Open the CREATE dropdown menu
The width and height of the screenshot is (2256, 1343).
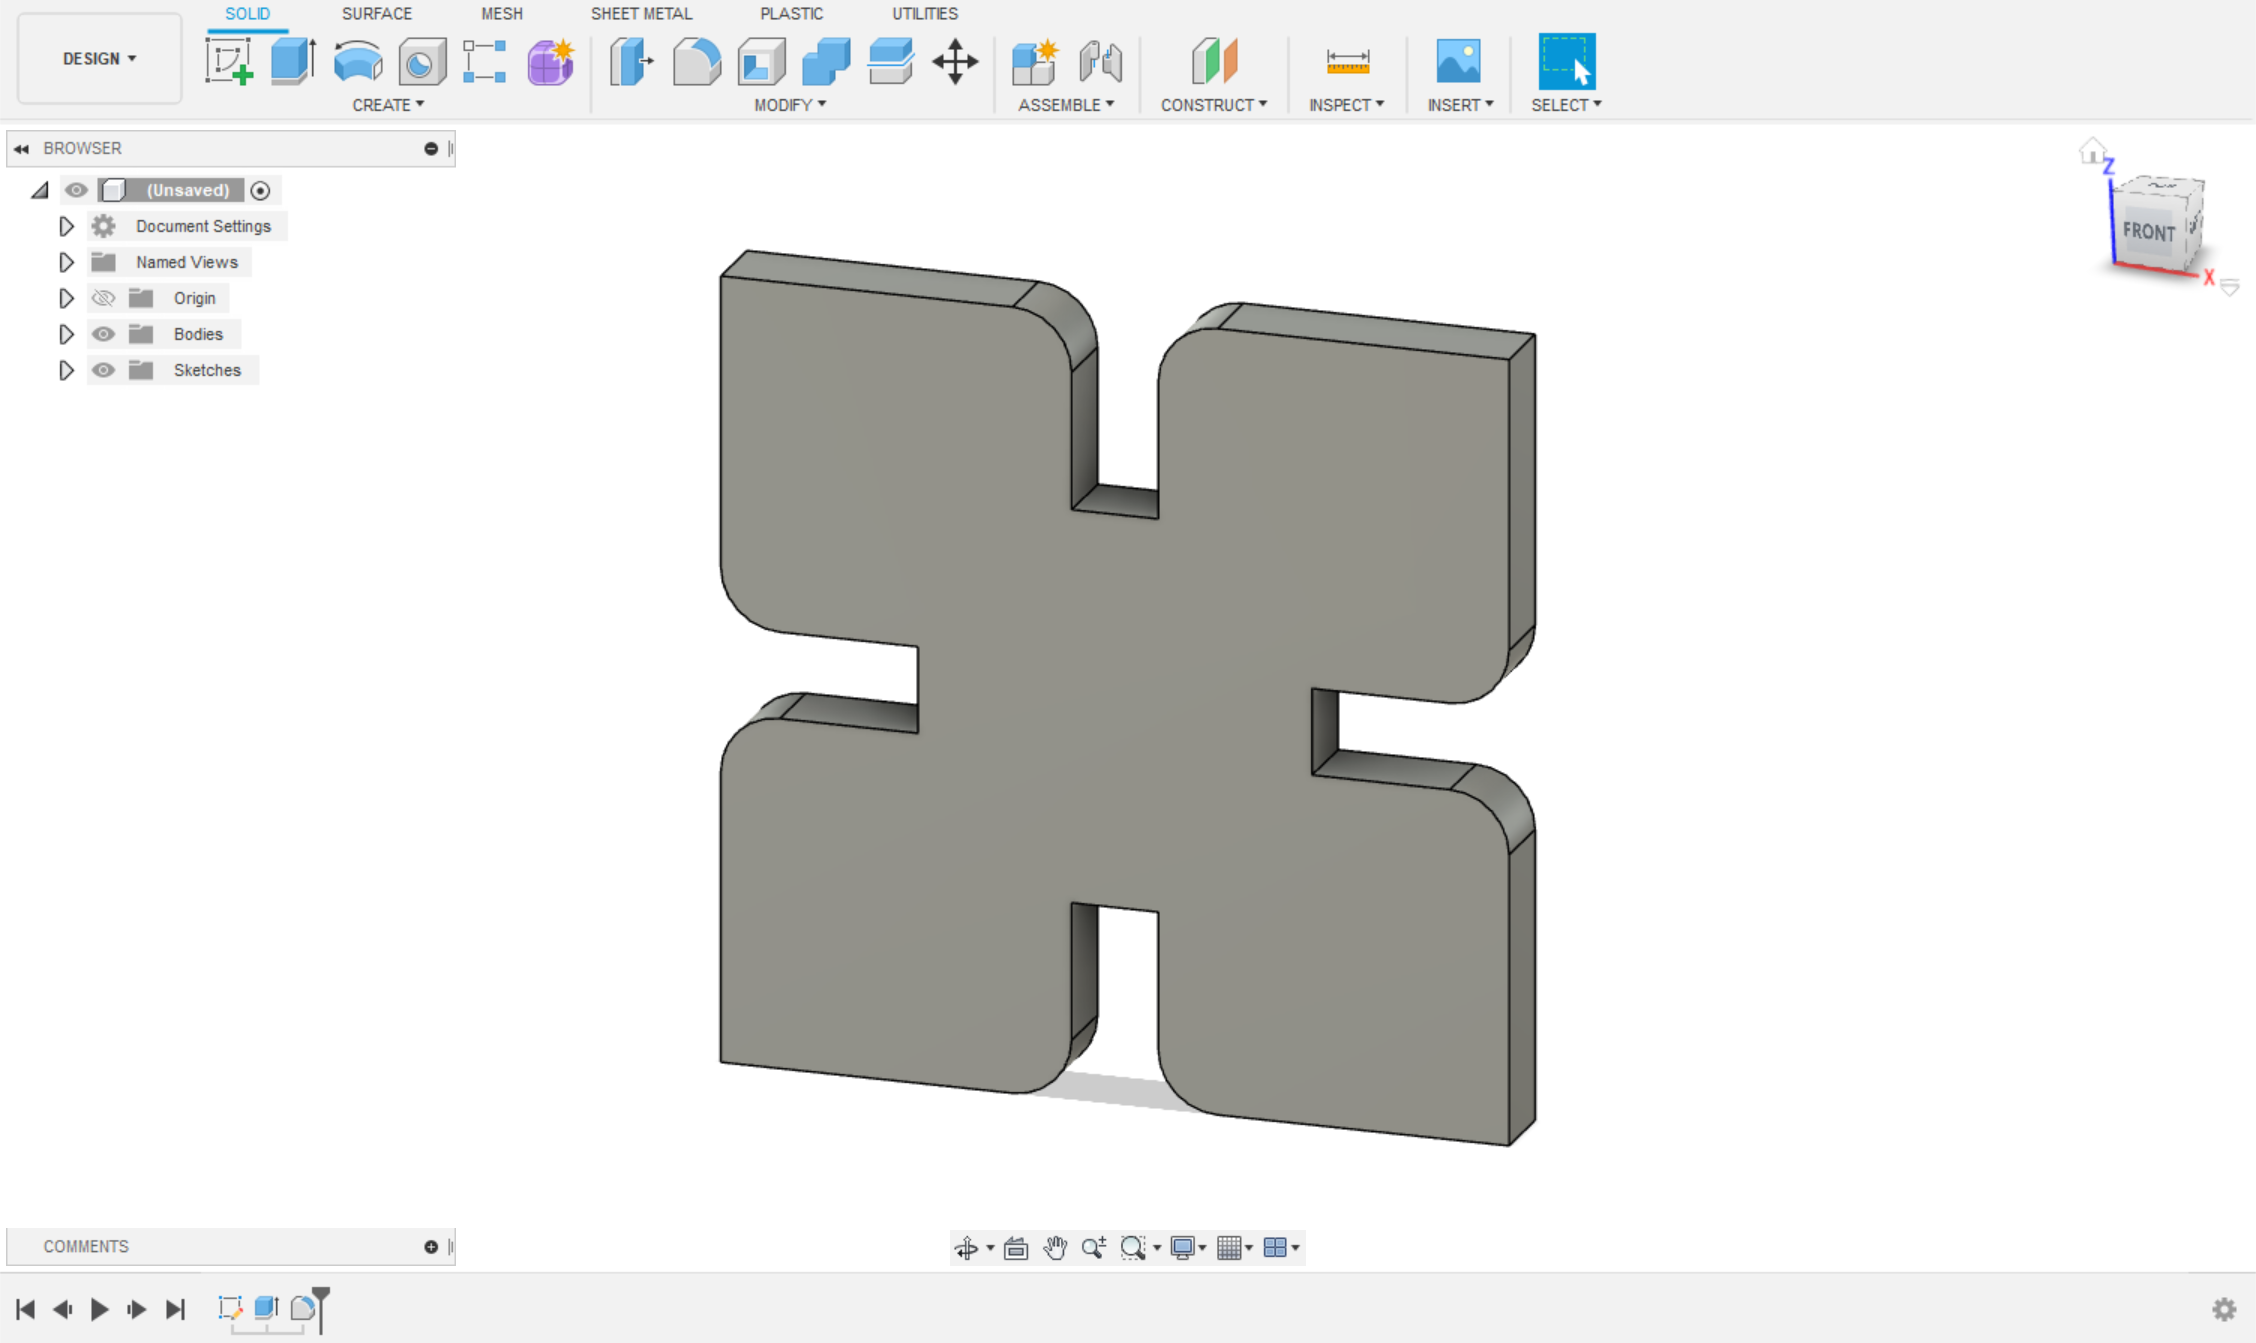click(388, 105)
